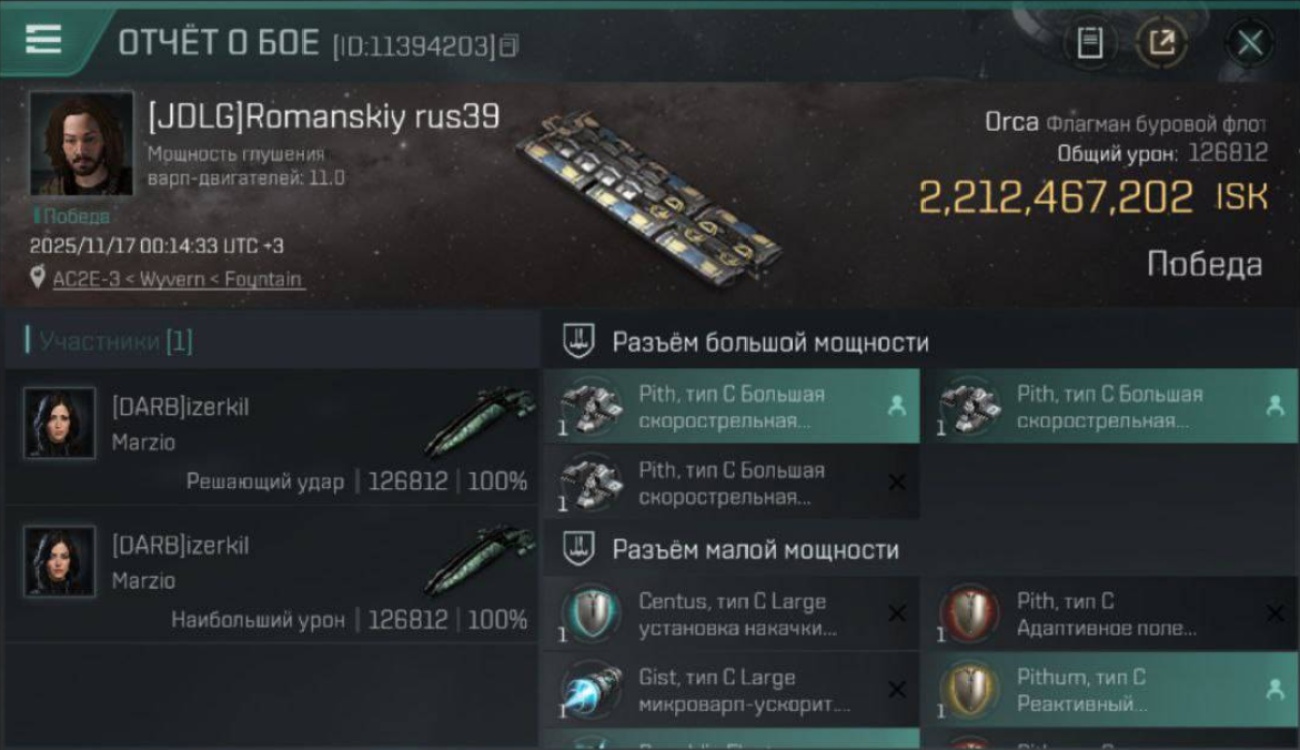Image resolution: width=1300 pixels, height=750 pixels.
Task: Follow the AC2E-3 Wyvern Fountain location link
Action: pyautogui.click(x=177, y=279)
